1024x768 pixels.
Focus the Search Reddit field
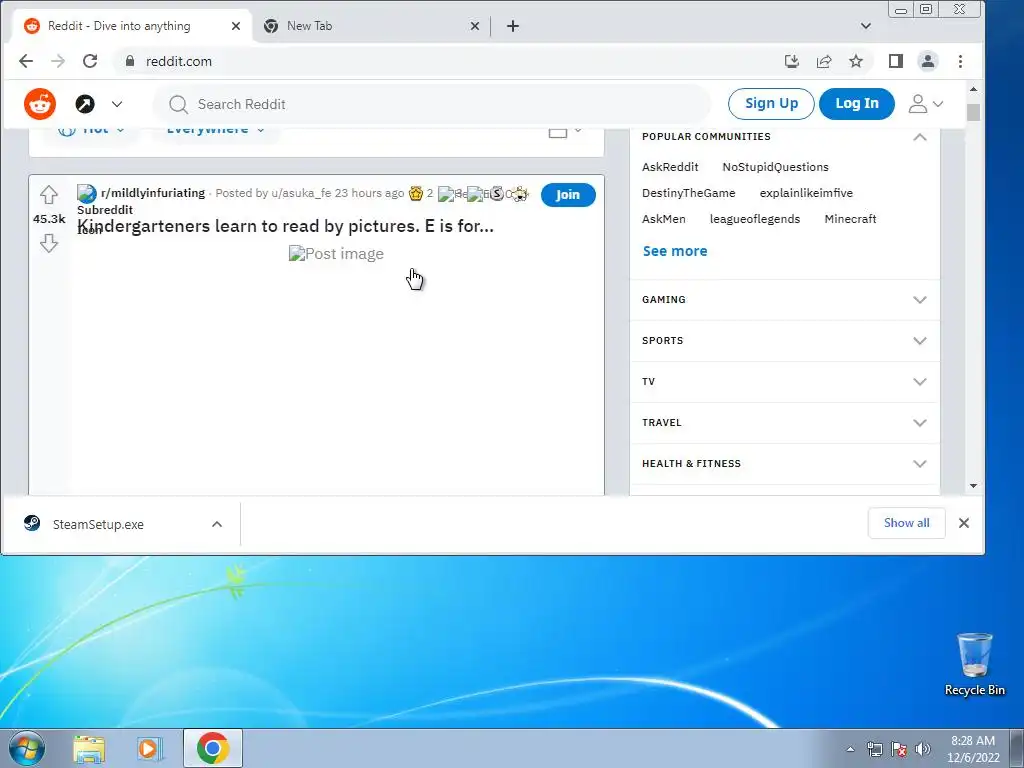(x=431, y=104)
